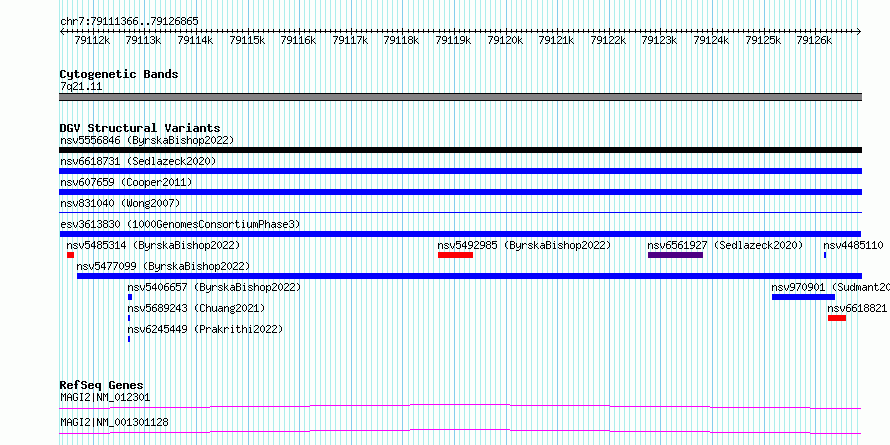Click the ruler's right end arrow

tap(859, 31)
